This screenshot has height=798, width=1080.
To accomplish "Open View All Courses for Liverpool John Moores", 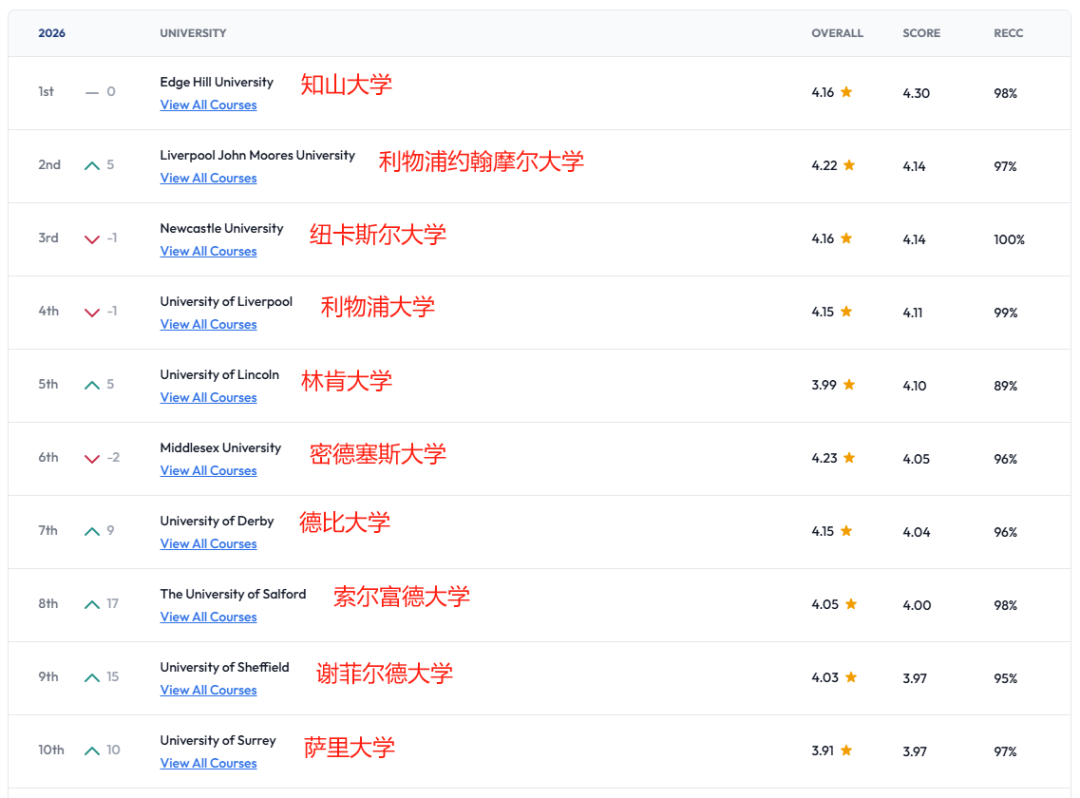I will pyautogui.click(x=208, y=178).
